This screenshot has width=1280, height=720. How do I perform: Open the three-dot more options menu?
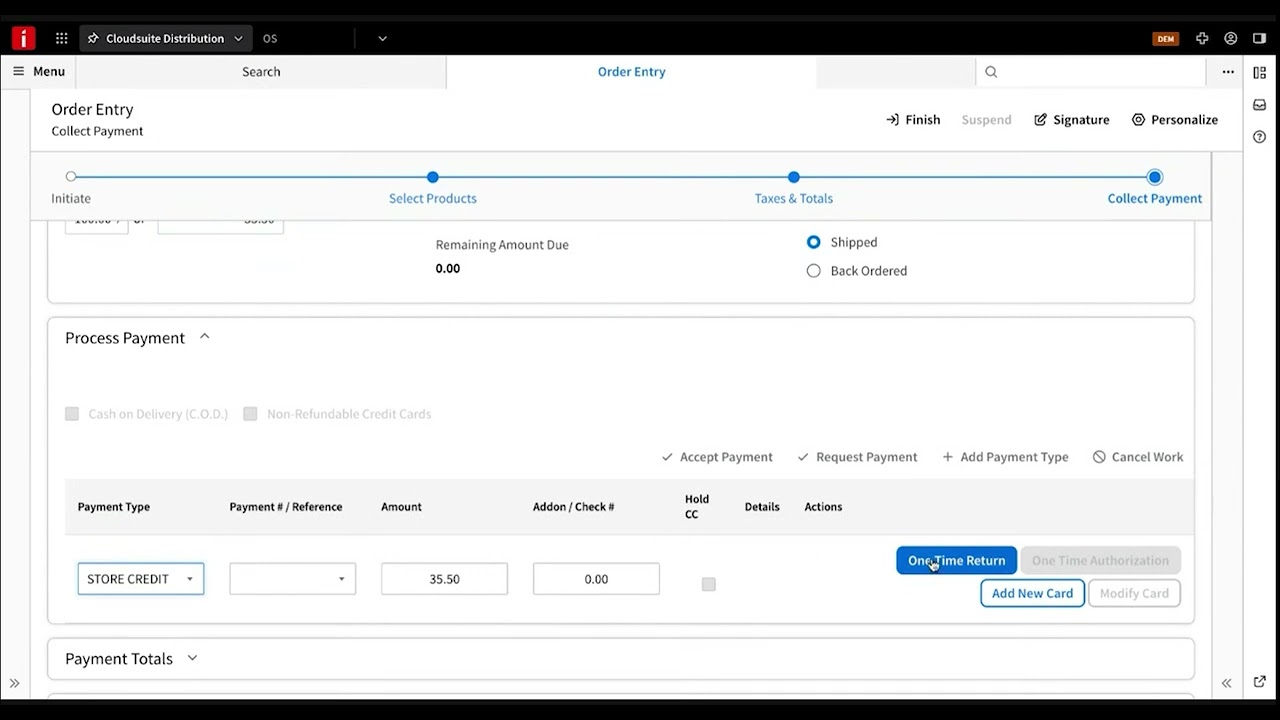(1228, 71)
